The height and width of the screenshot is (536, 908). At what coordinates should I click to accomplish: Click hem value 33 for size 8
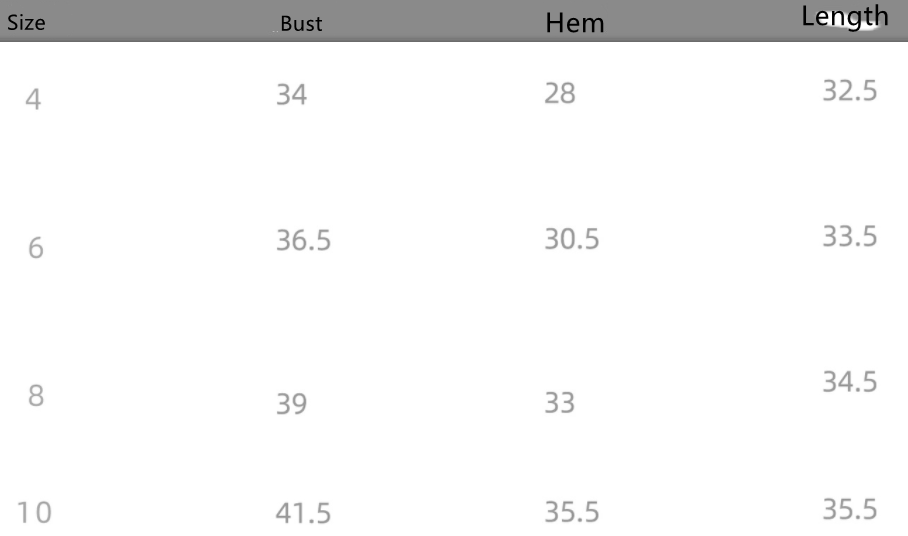pos(560,403)
